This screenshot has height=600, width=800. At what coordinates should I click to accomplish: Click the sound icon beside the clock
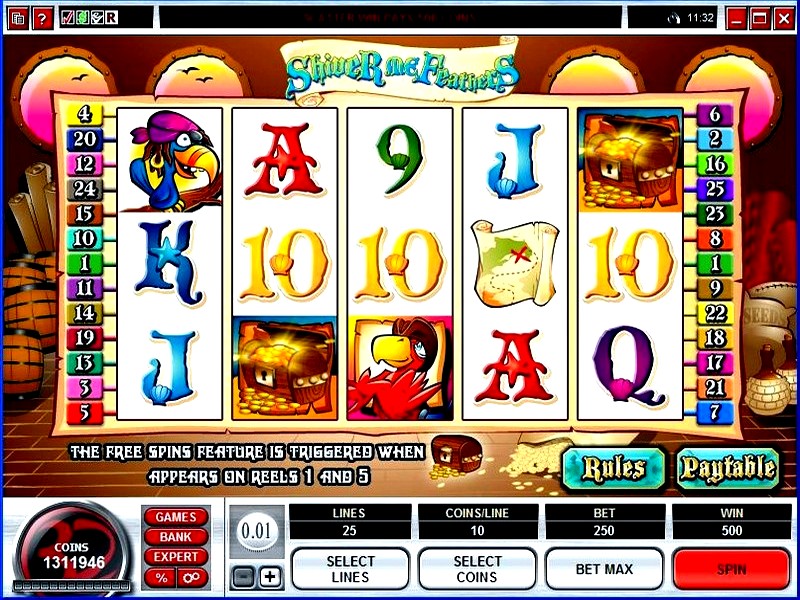click(x=673, y=18)
